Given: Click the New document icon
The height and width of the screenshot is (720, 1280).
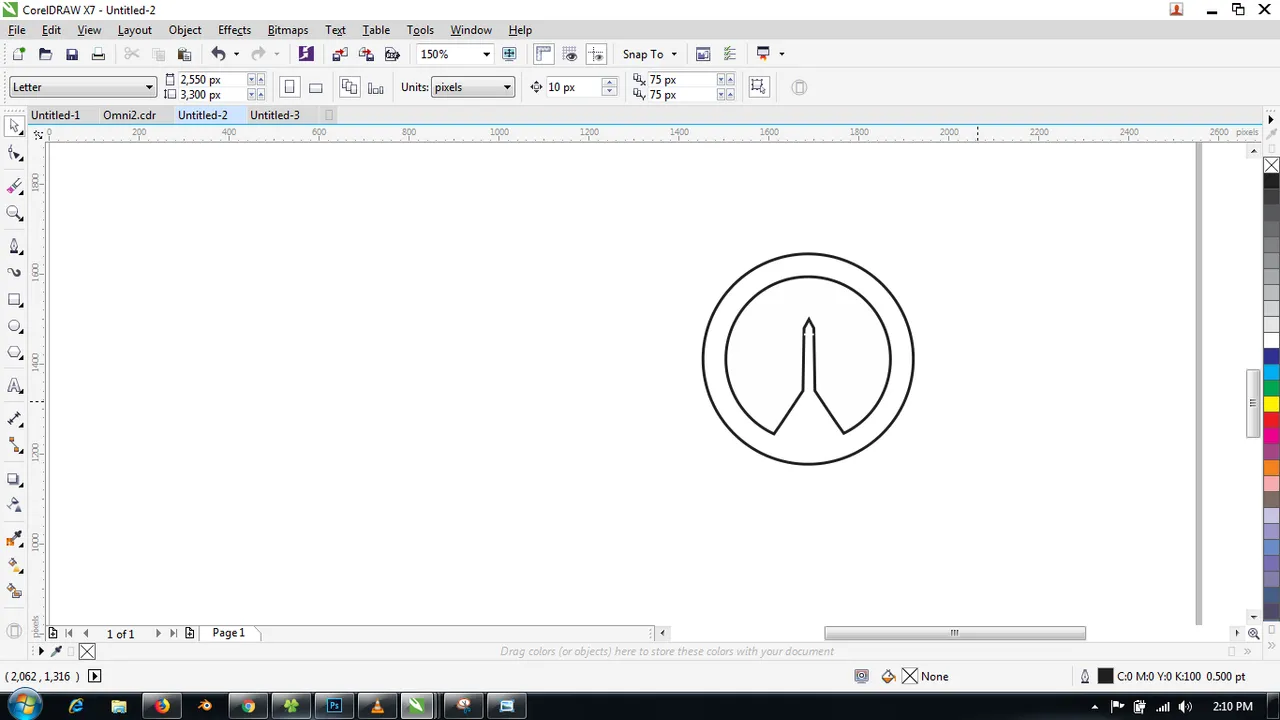Looking at the screenshot, I should [18, 54].
